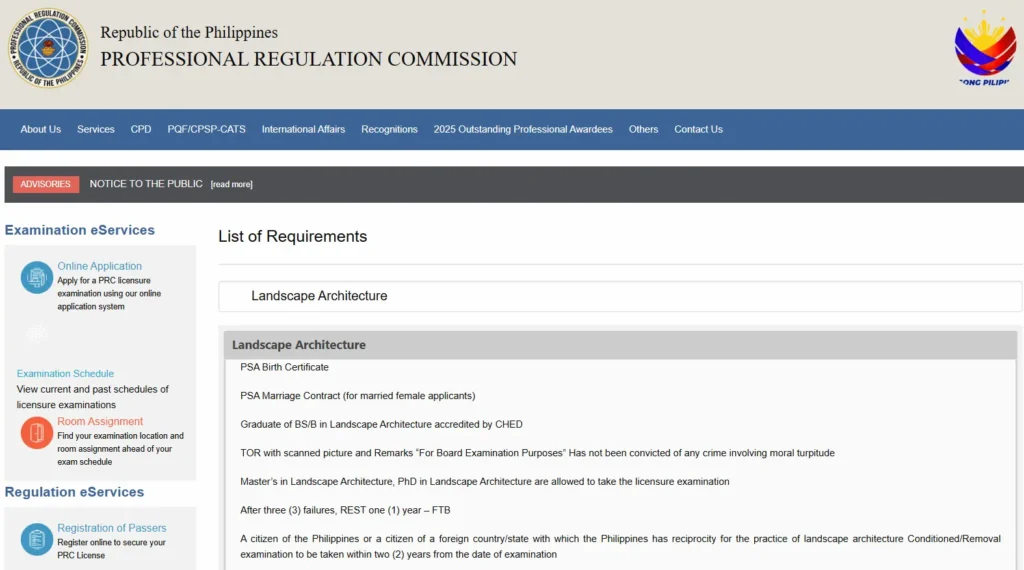Image resolution: width=1024 pixels, height=570 pixels.
Task: Open the International Affairs menu
Action: click(303, 129)
